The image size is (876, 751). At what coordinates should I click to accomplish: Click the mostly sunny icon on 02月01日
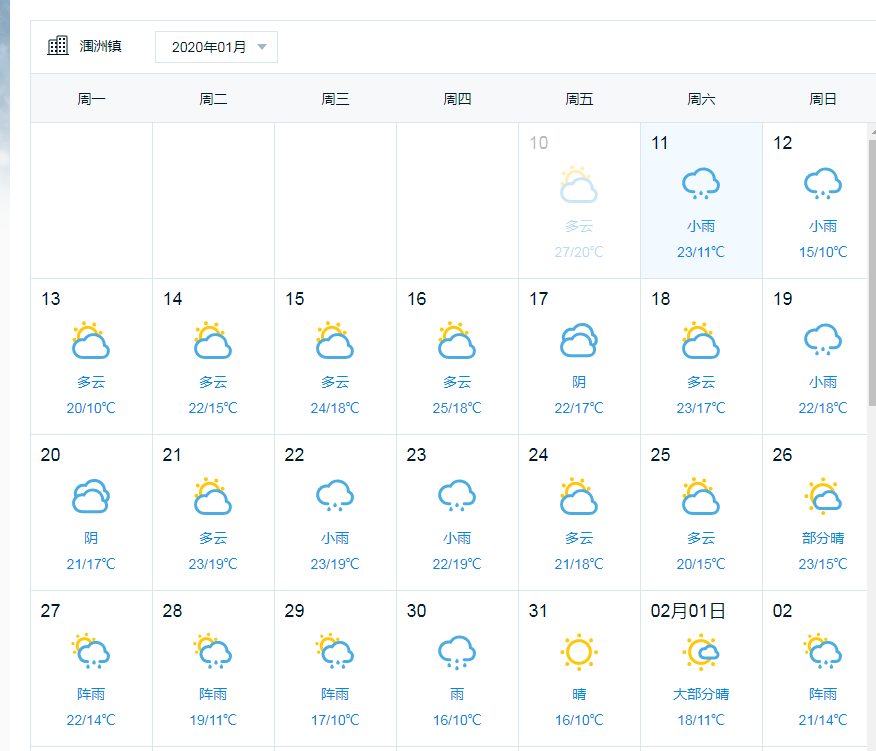coord(701,652)
